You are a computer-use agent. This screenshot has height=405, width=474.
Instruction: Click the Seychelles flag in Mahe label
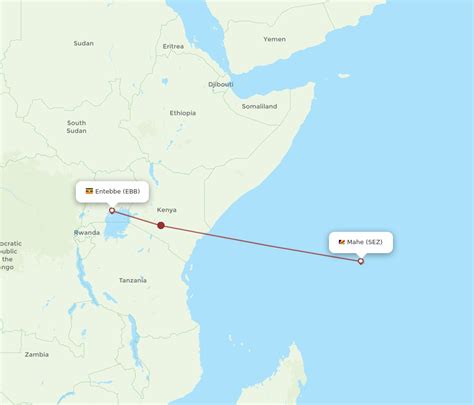tap(342, 242)
